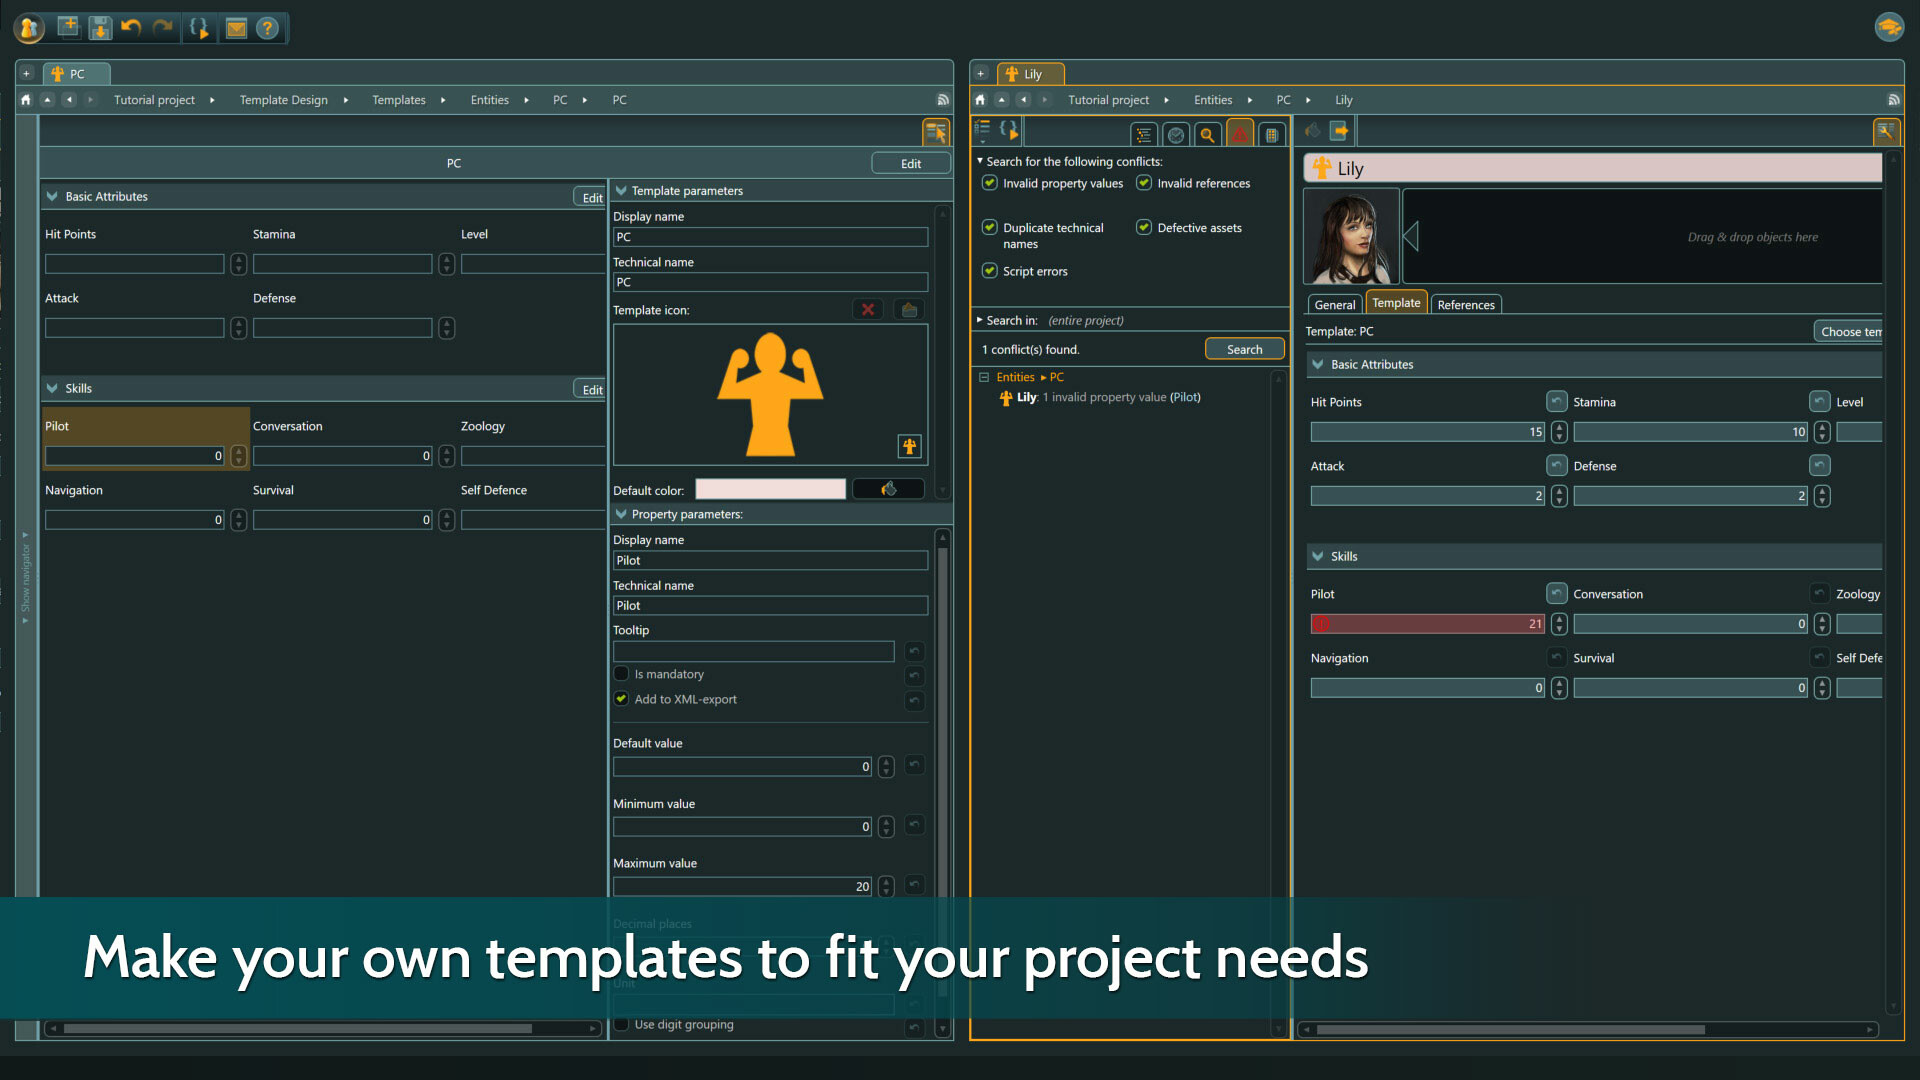
Task: Enable the 'Is mandatory' checkbox
Action: click(x=621, y=674)
